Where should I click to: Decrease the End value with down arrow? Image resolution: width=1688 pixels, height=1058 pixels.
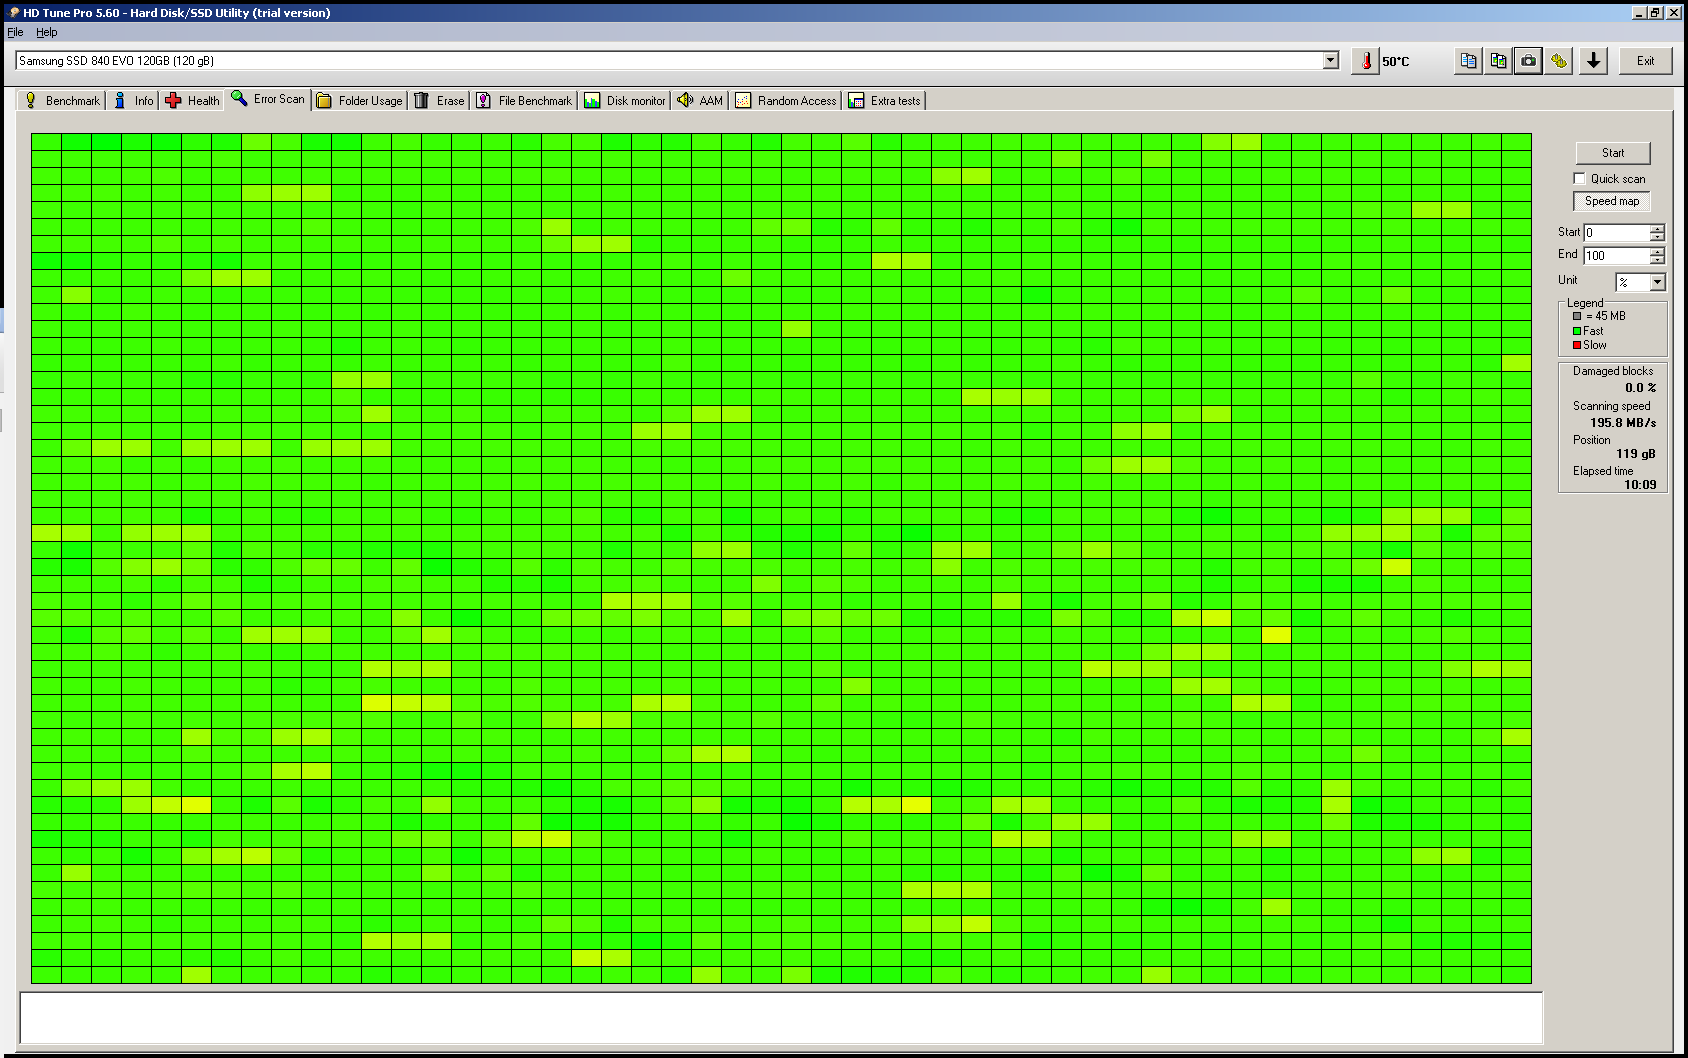pyautogui.click(x=1657, y=260)
